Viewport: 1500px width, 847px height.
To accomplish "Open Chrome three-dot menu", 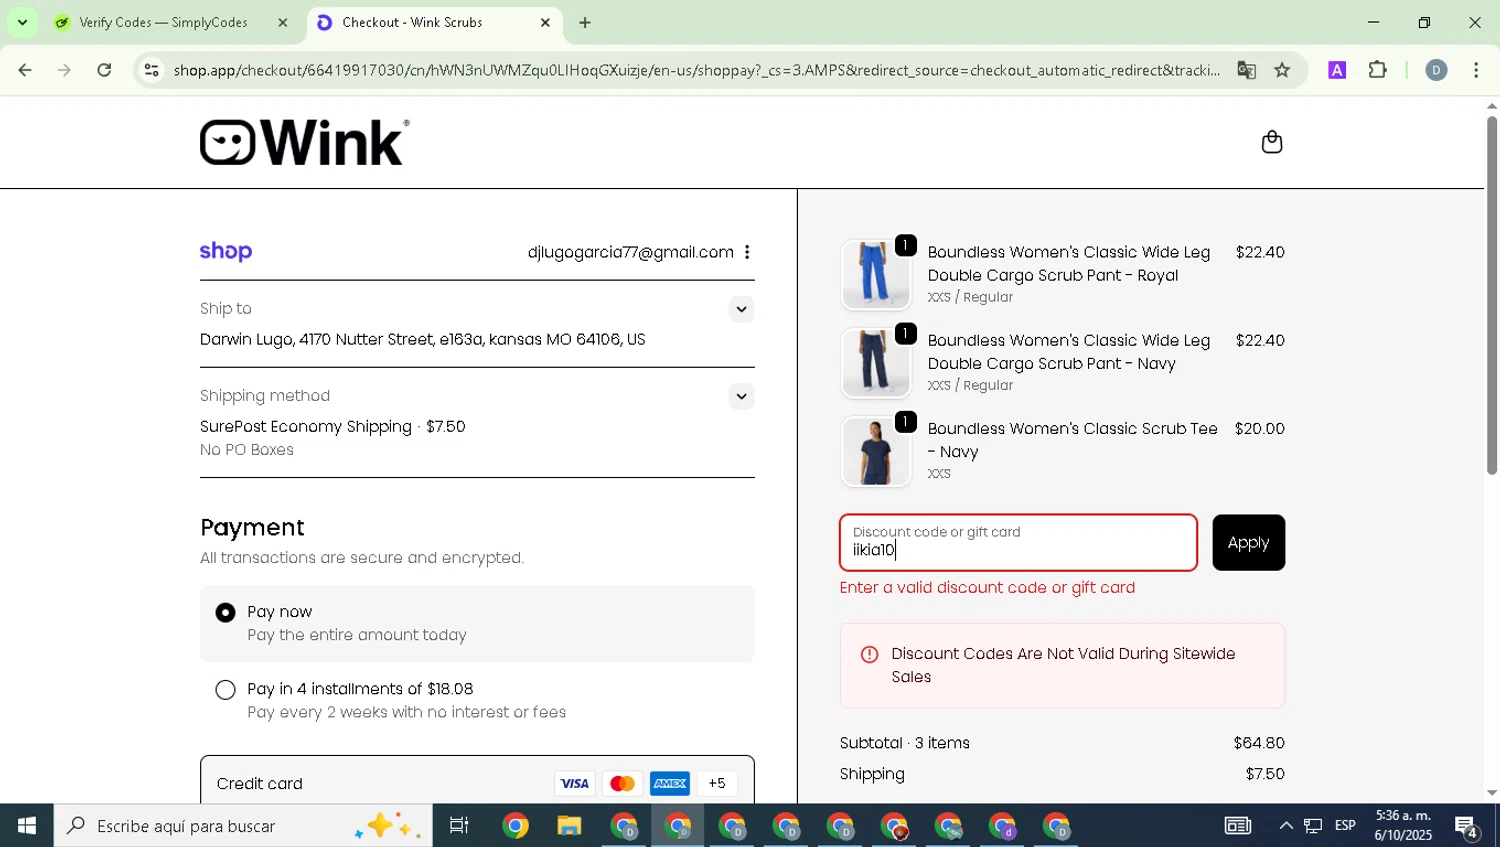I will click(x=1476, y=70).
